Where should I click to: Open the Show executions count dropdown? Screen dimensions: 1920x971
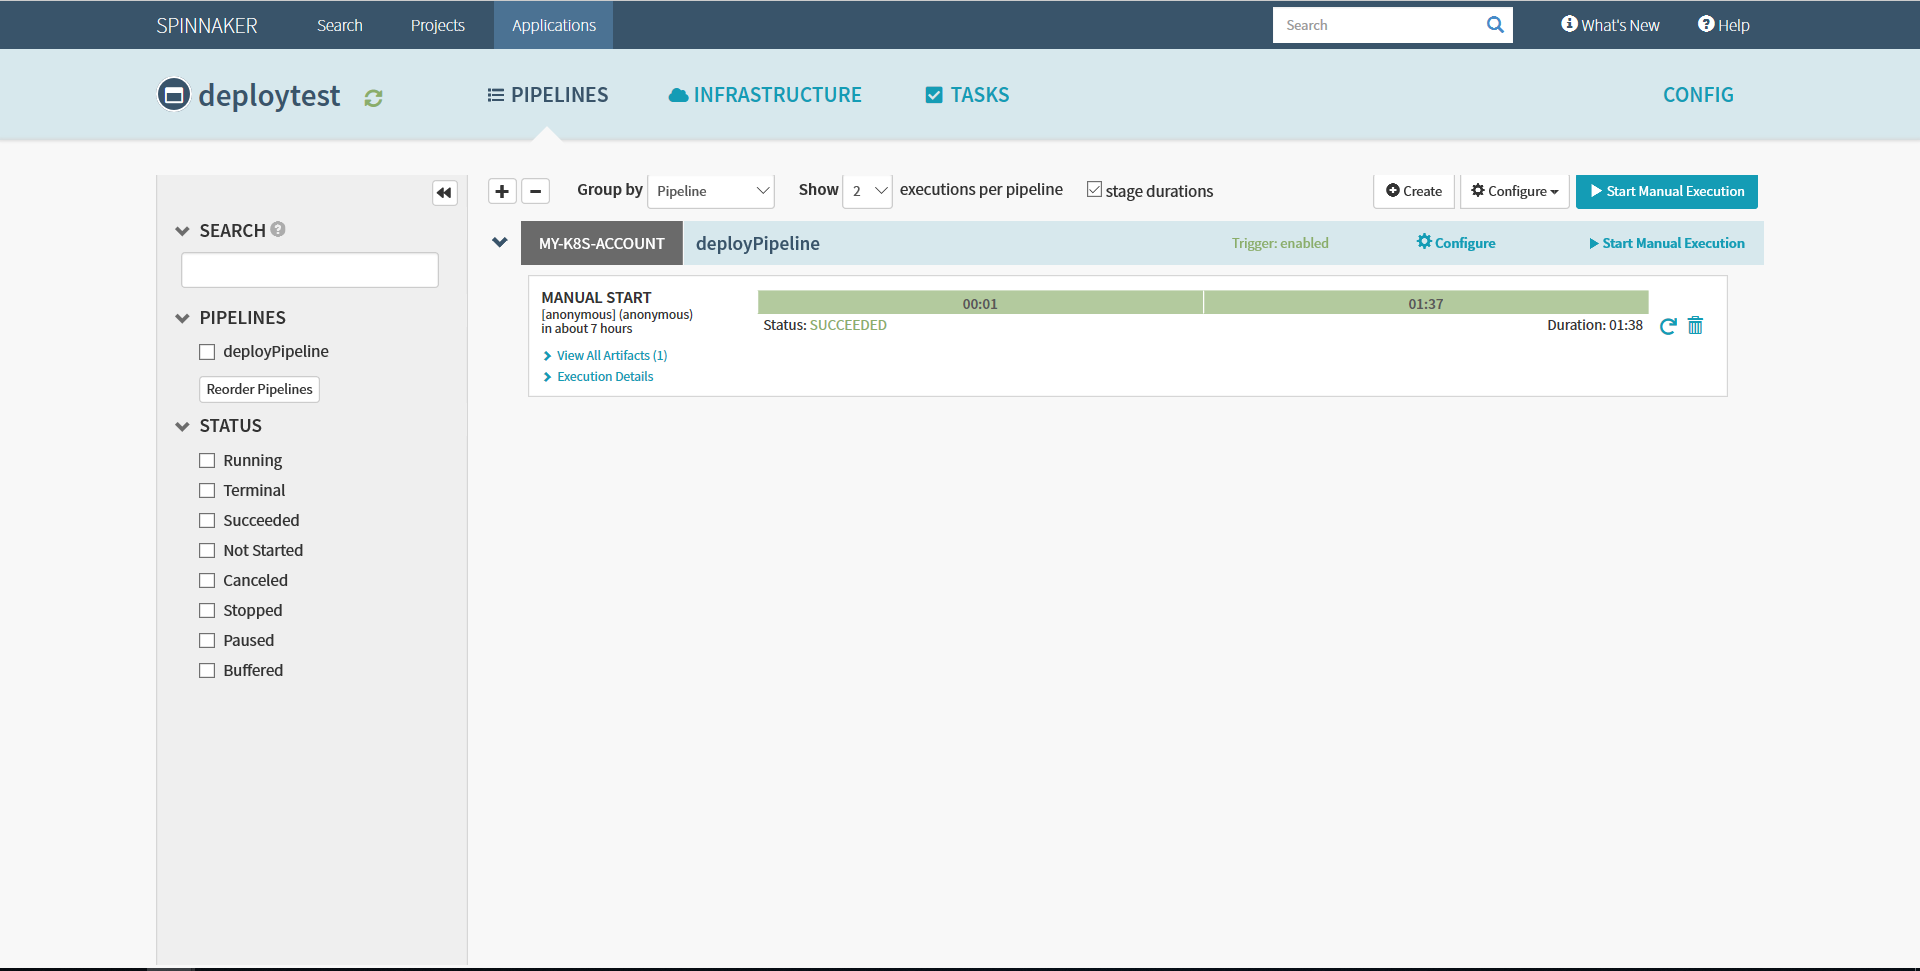867,191
